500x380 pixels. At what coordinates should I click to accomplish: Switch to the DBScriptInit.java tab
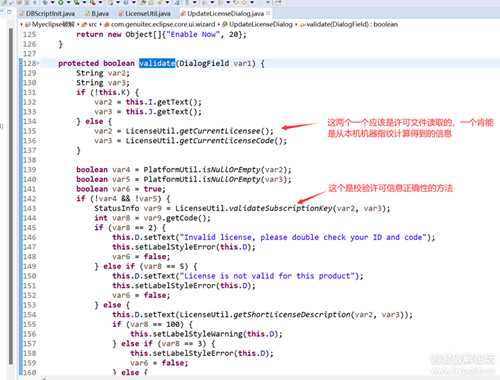[x=47, y=13]
